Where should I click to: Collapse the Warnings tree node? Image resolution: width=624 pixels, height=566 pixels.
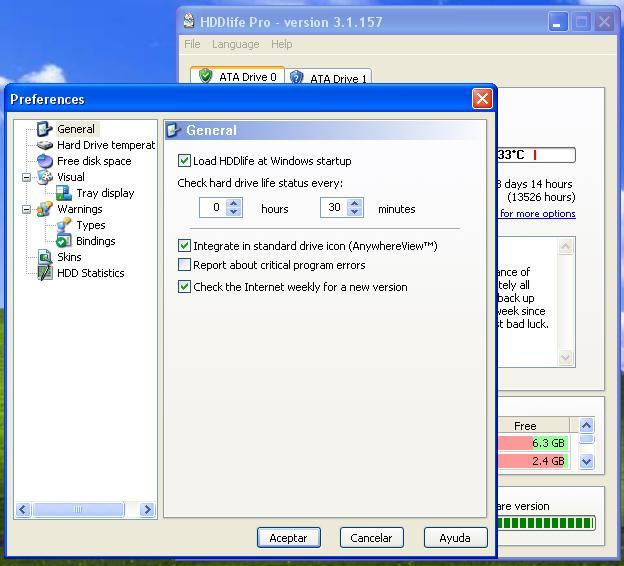click(26, 209)
